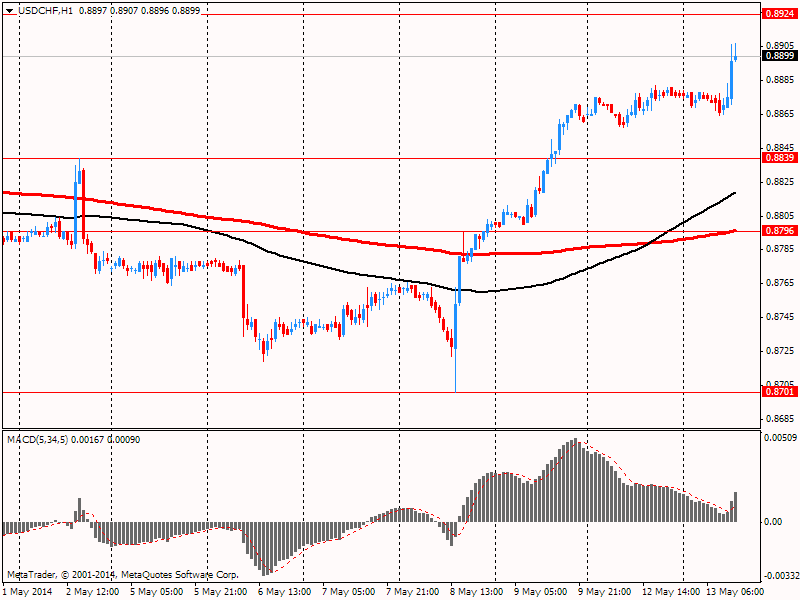Click the 0.8685 price scale value
The image size is (800, 600).
click(780, 419)
